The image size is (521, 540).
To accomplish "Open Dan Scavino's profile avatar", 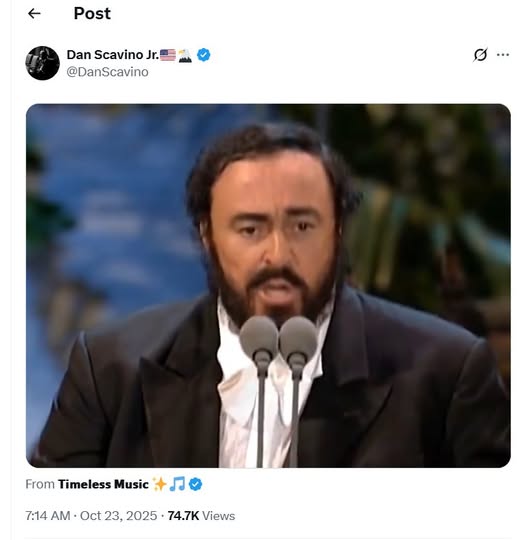I will [x=42, y=63].
